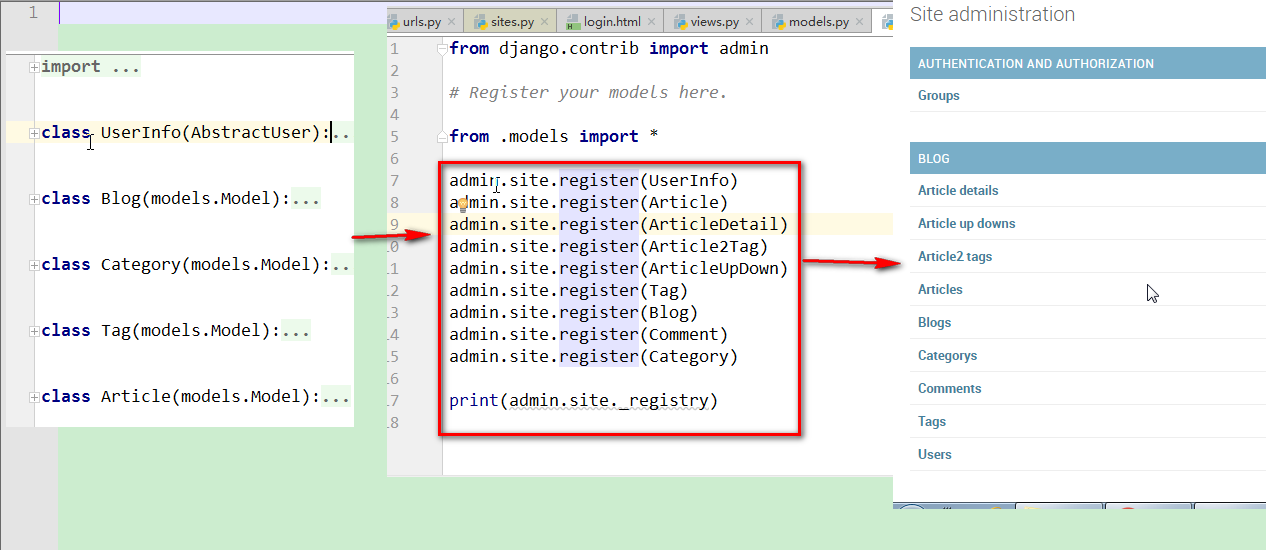Viewport: 1266px width, 550px height.
Task: Click the Python file icon on models.py tab
Action: click(777, 21)
